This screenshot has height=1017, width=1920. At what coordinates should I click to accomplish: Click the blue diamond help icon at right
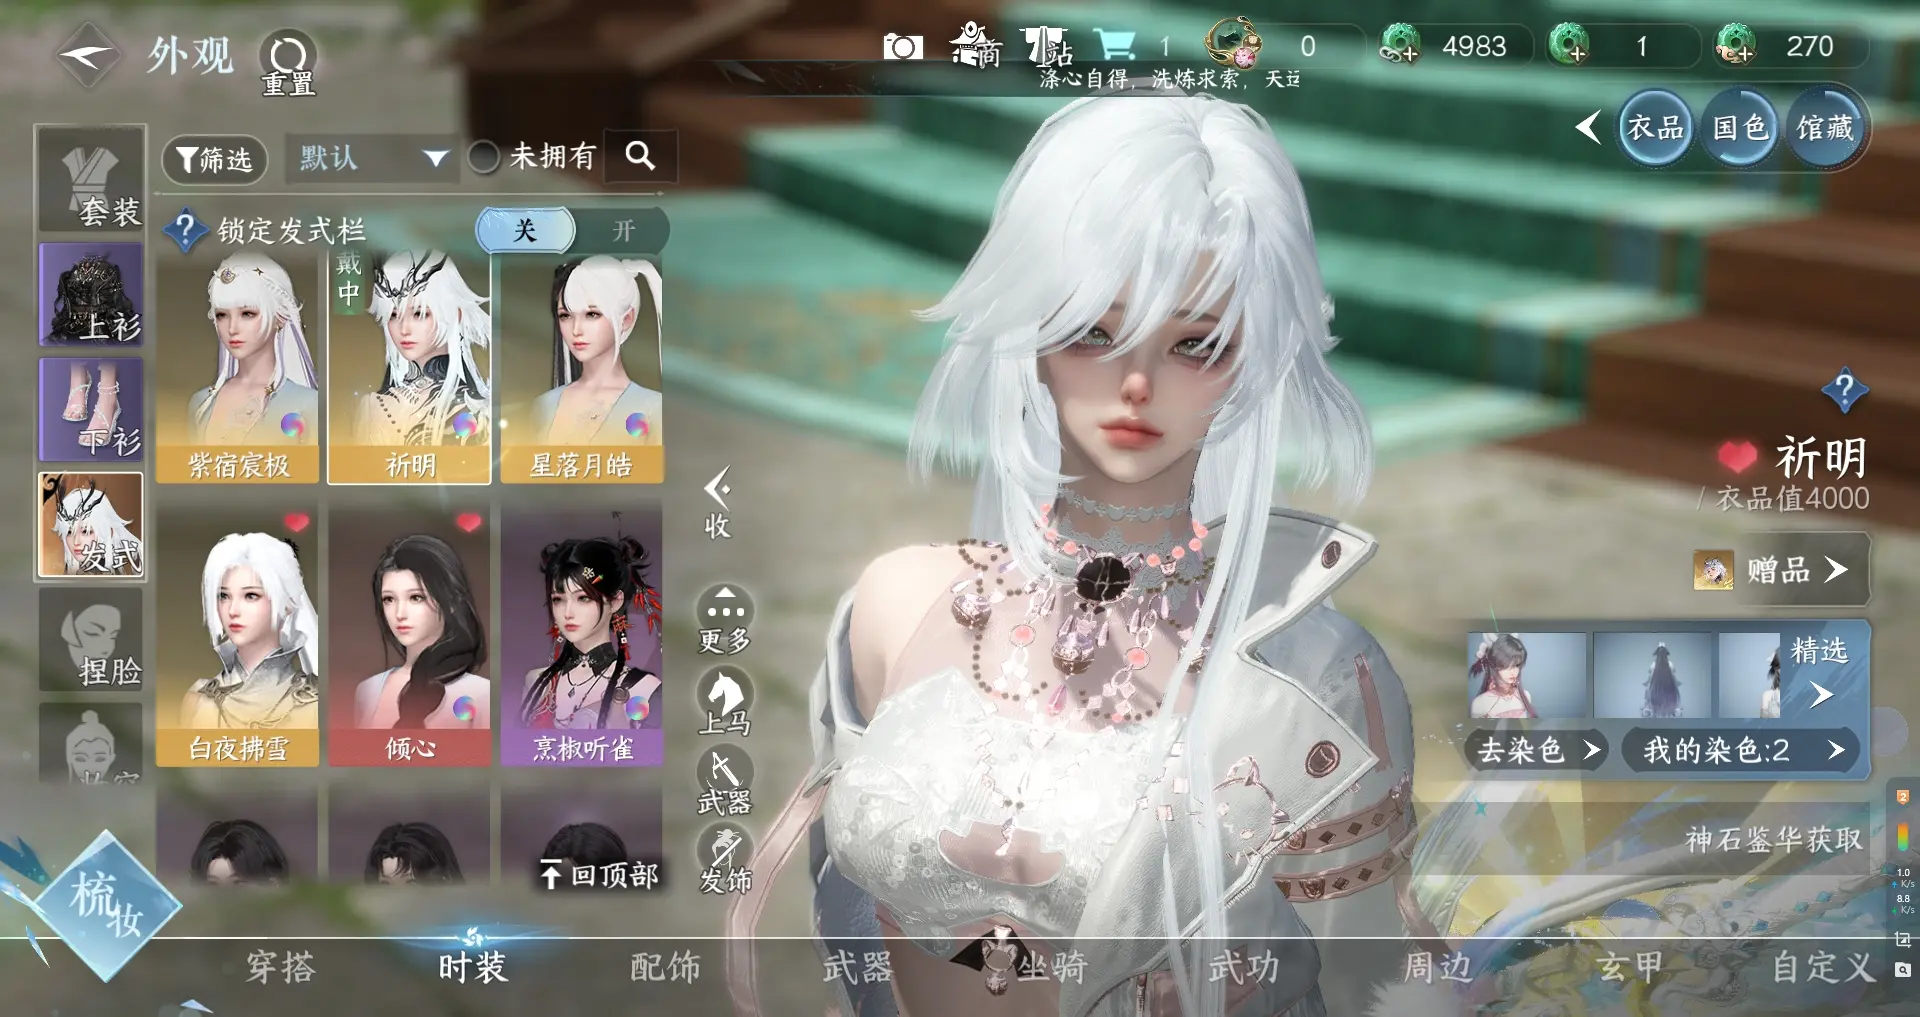point(1845,389)
